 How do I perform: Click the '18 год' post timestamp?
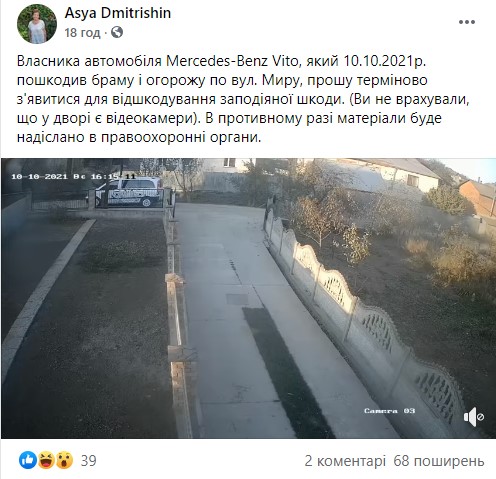point(82,33)
